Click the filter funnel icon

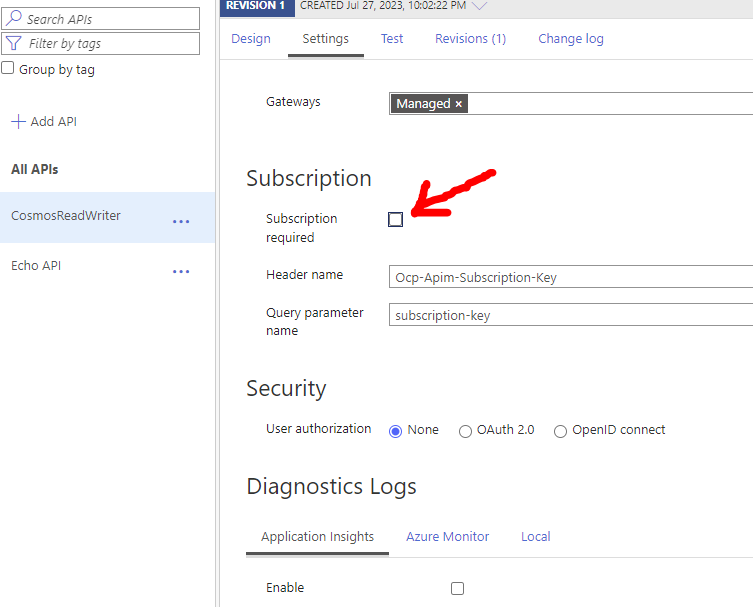(x=13, y=43)
